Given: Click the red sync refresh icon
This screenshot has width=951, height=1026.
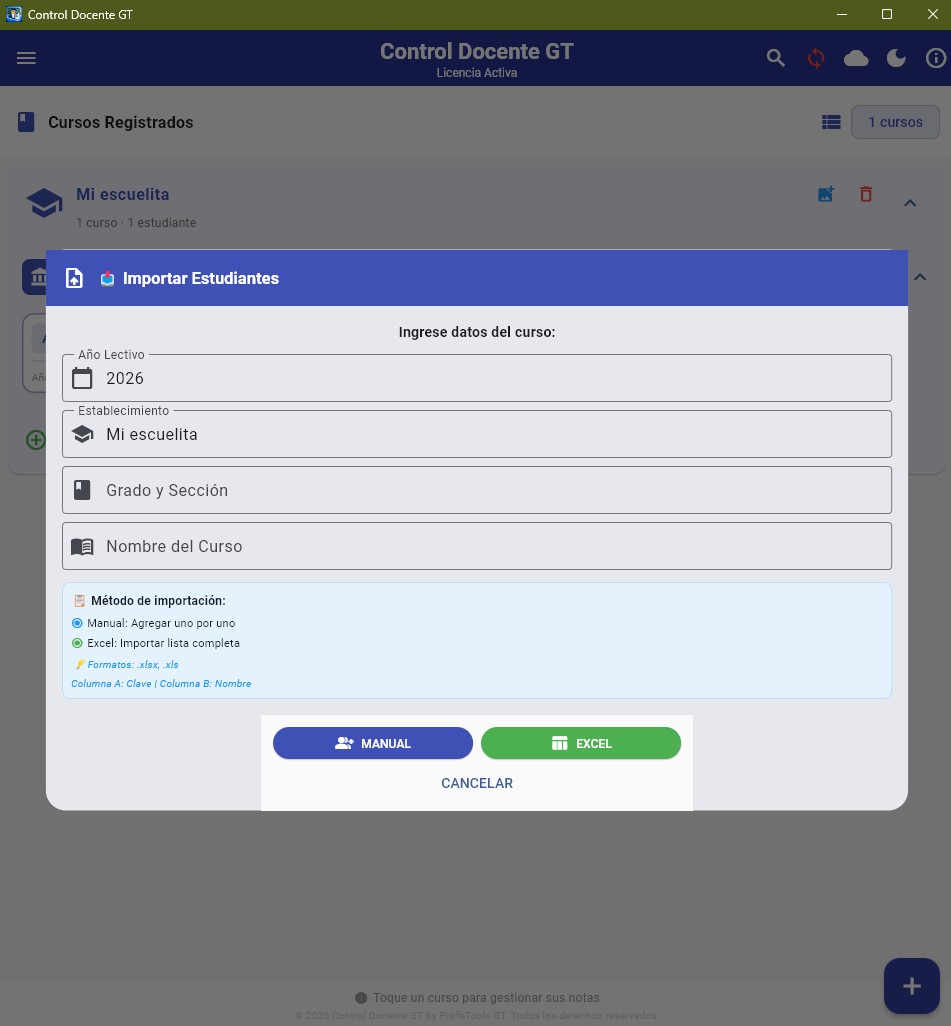Looking at the screenshot, I should click(x=816, y=58).
